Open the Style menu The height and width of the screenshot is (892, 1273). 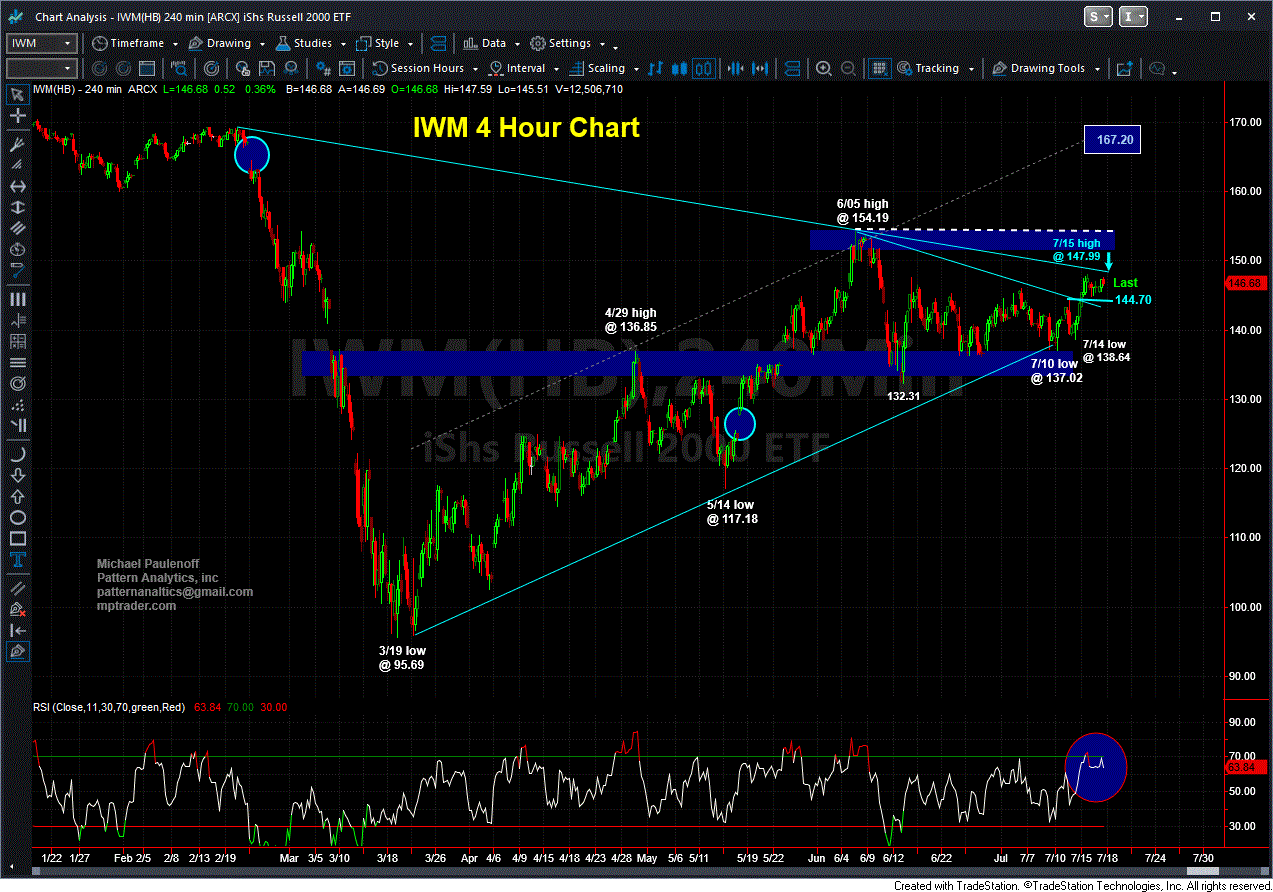[376, 43]
